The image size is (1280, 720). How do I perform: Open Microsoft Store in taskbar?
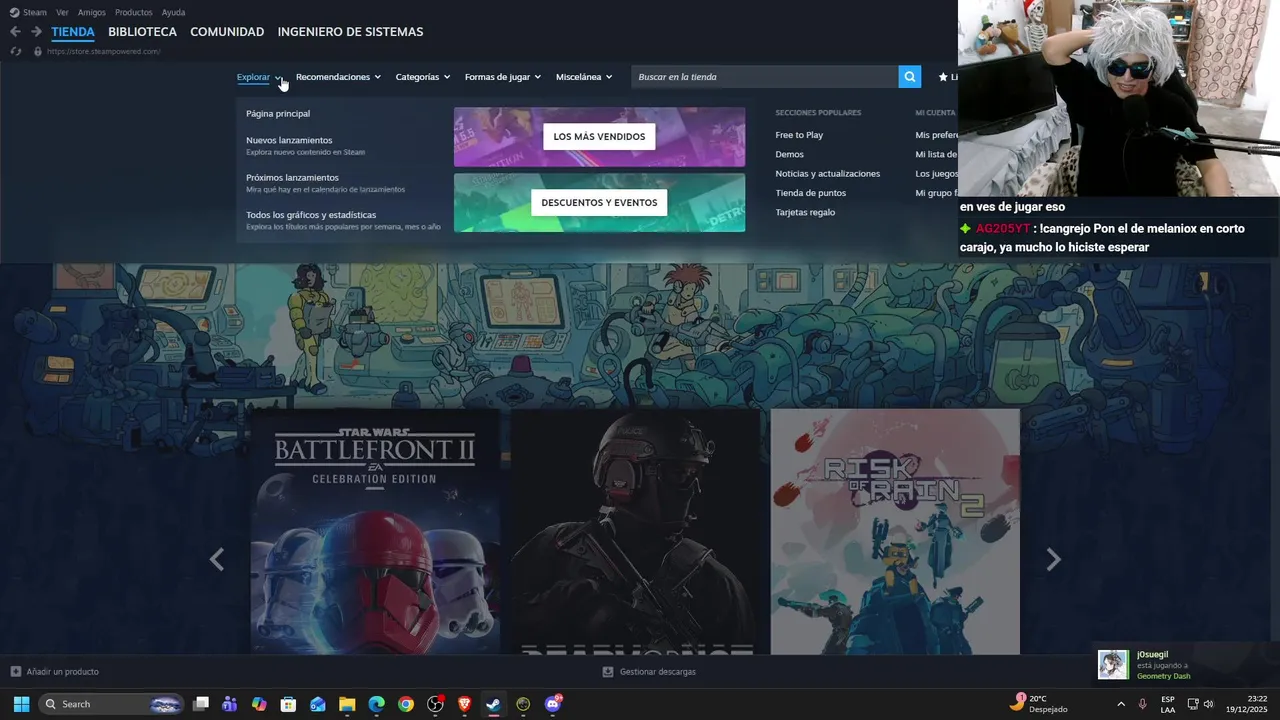pos(288,704)
